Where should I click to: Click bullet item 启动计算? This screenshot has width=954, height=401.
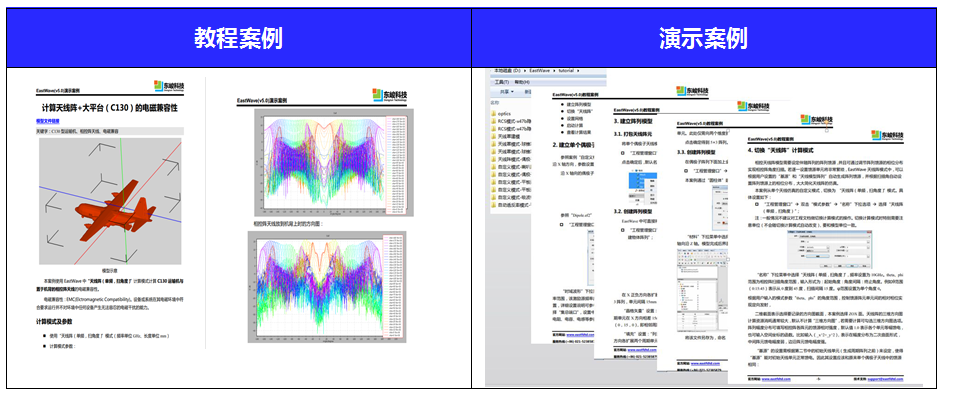573,125
